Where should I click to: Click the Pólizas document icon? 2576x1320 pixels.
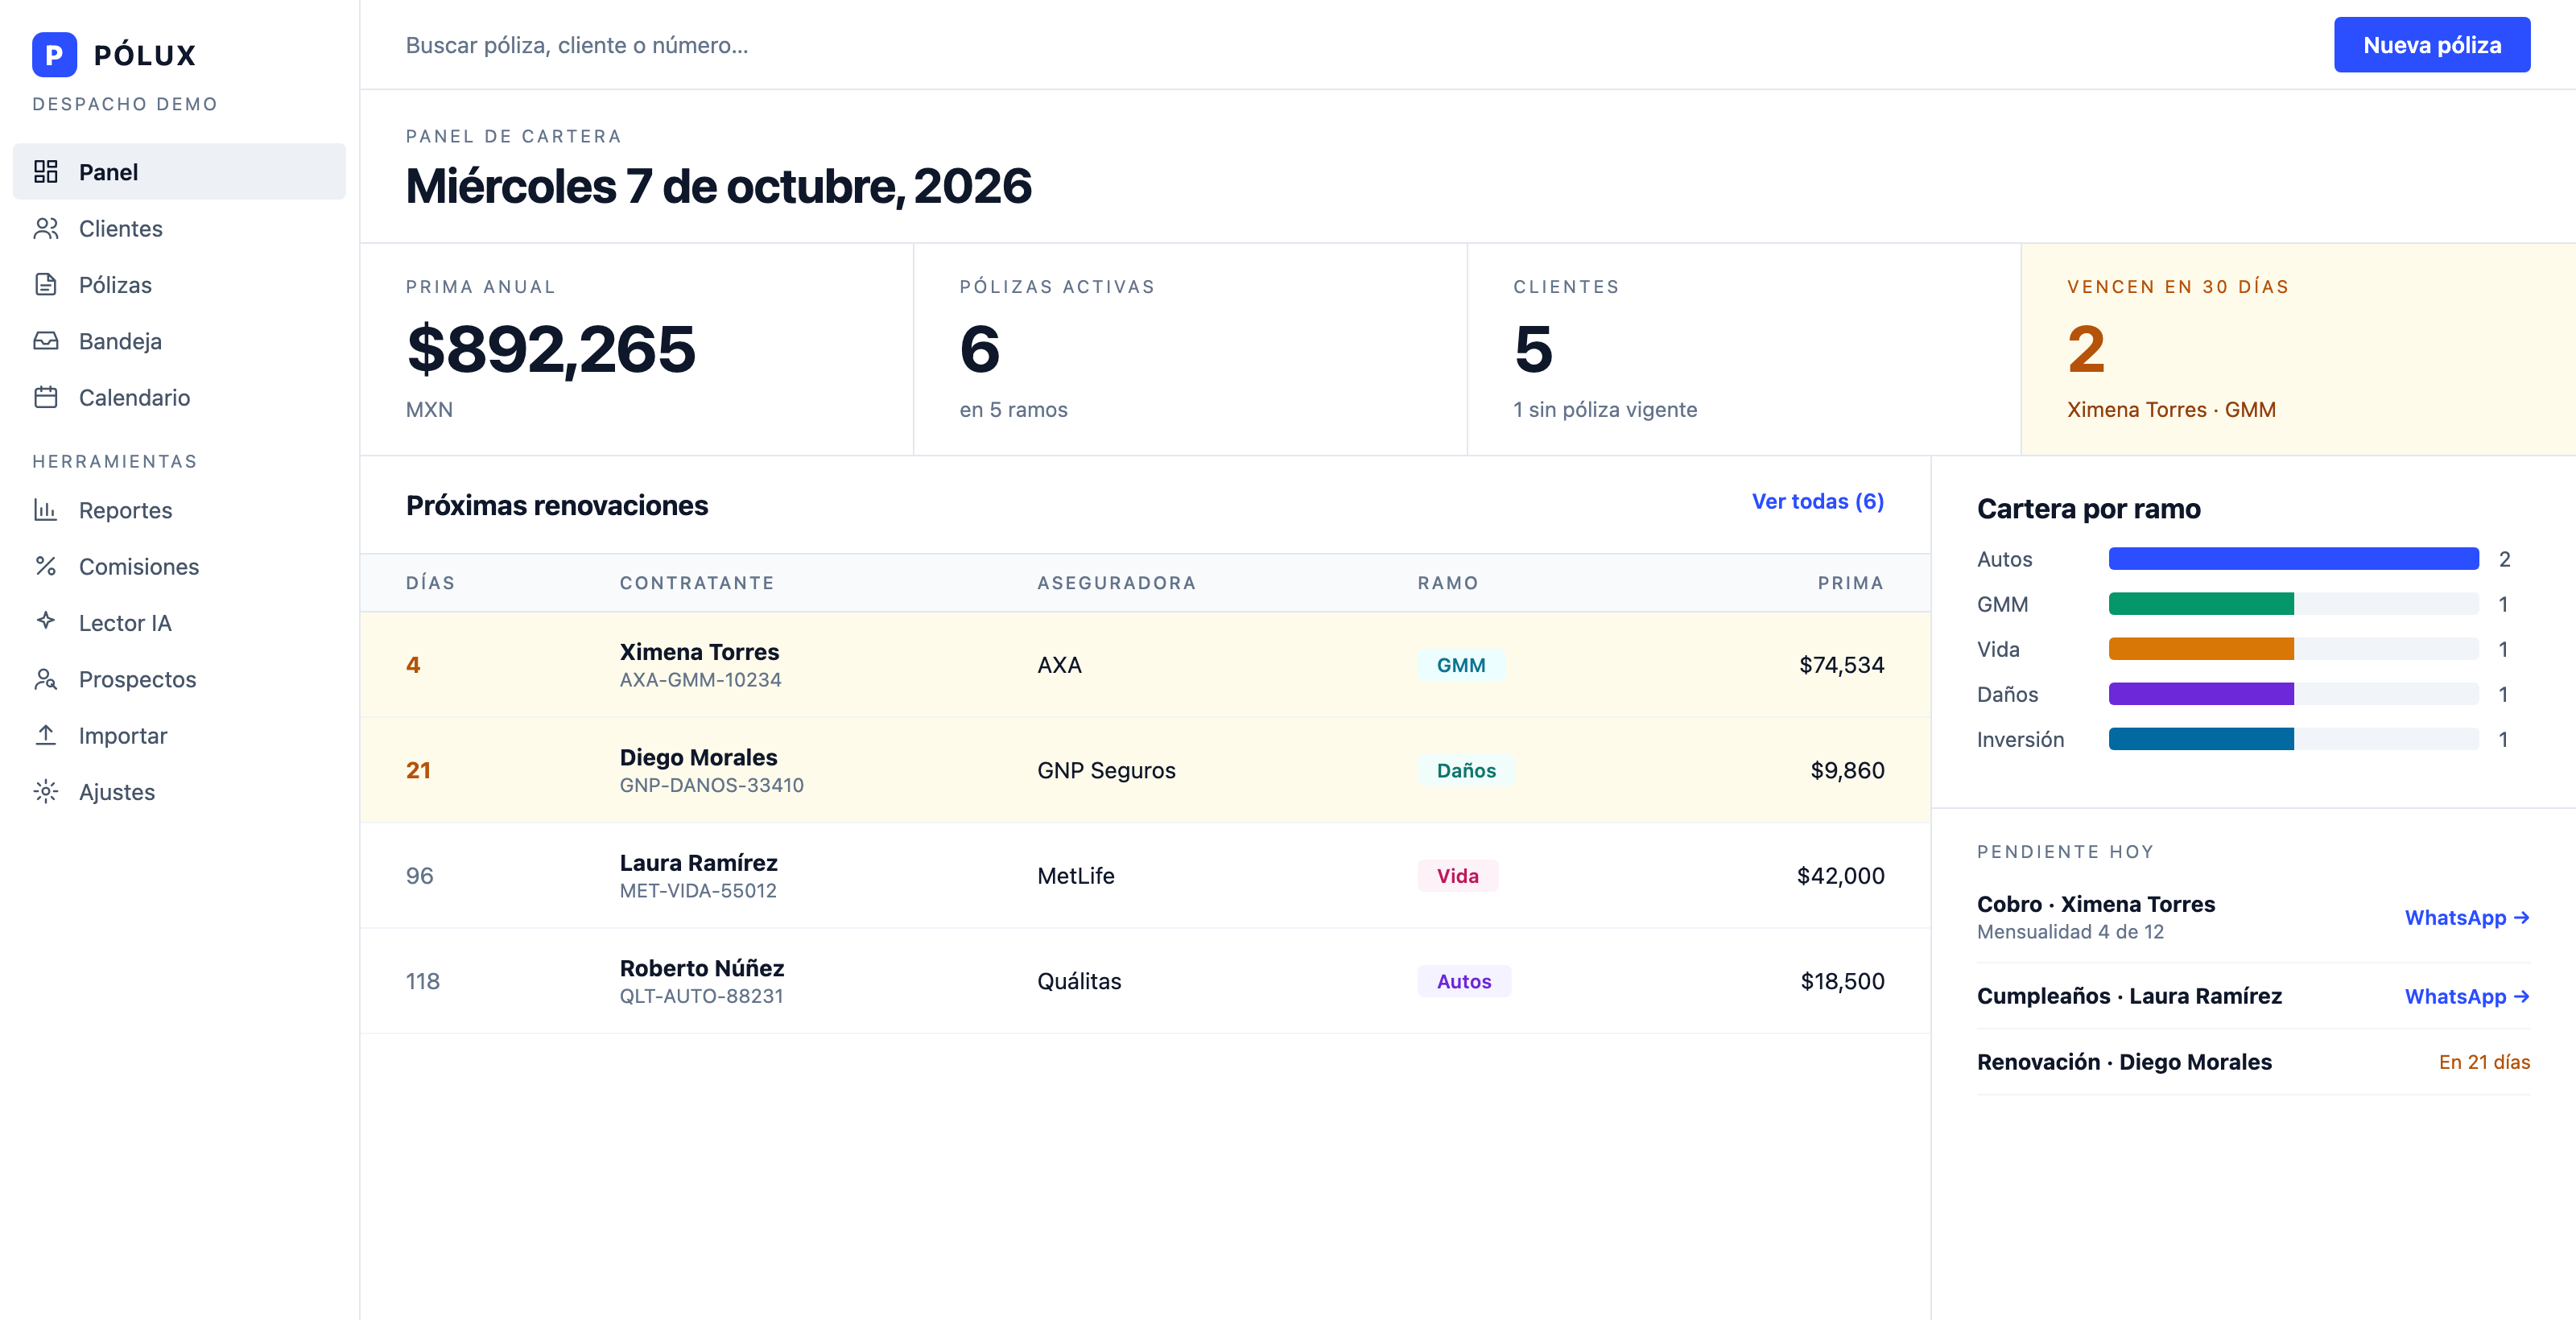46,285
